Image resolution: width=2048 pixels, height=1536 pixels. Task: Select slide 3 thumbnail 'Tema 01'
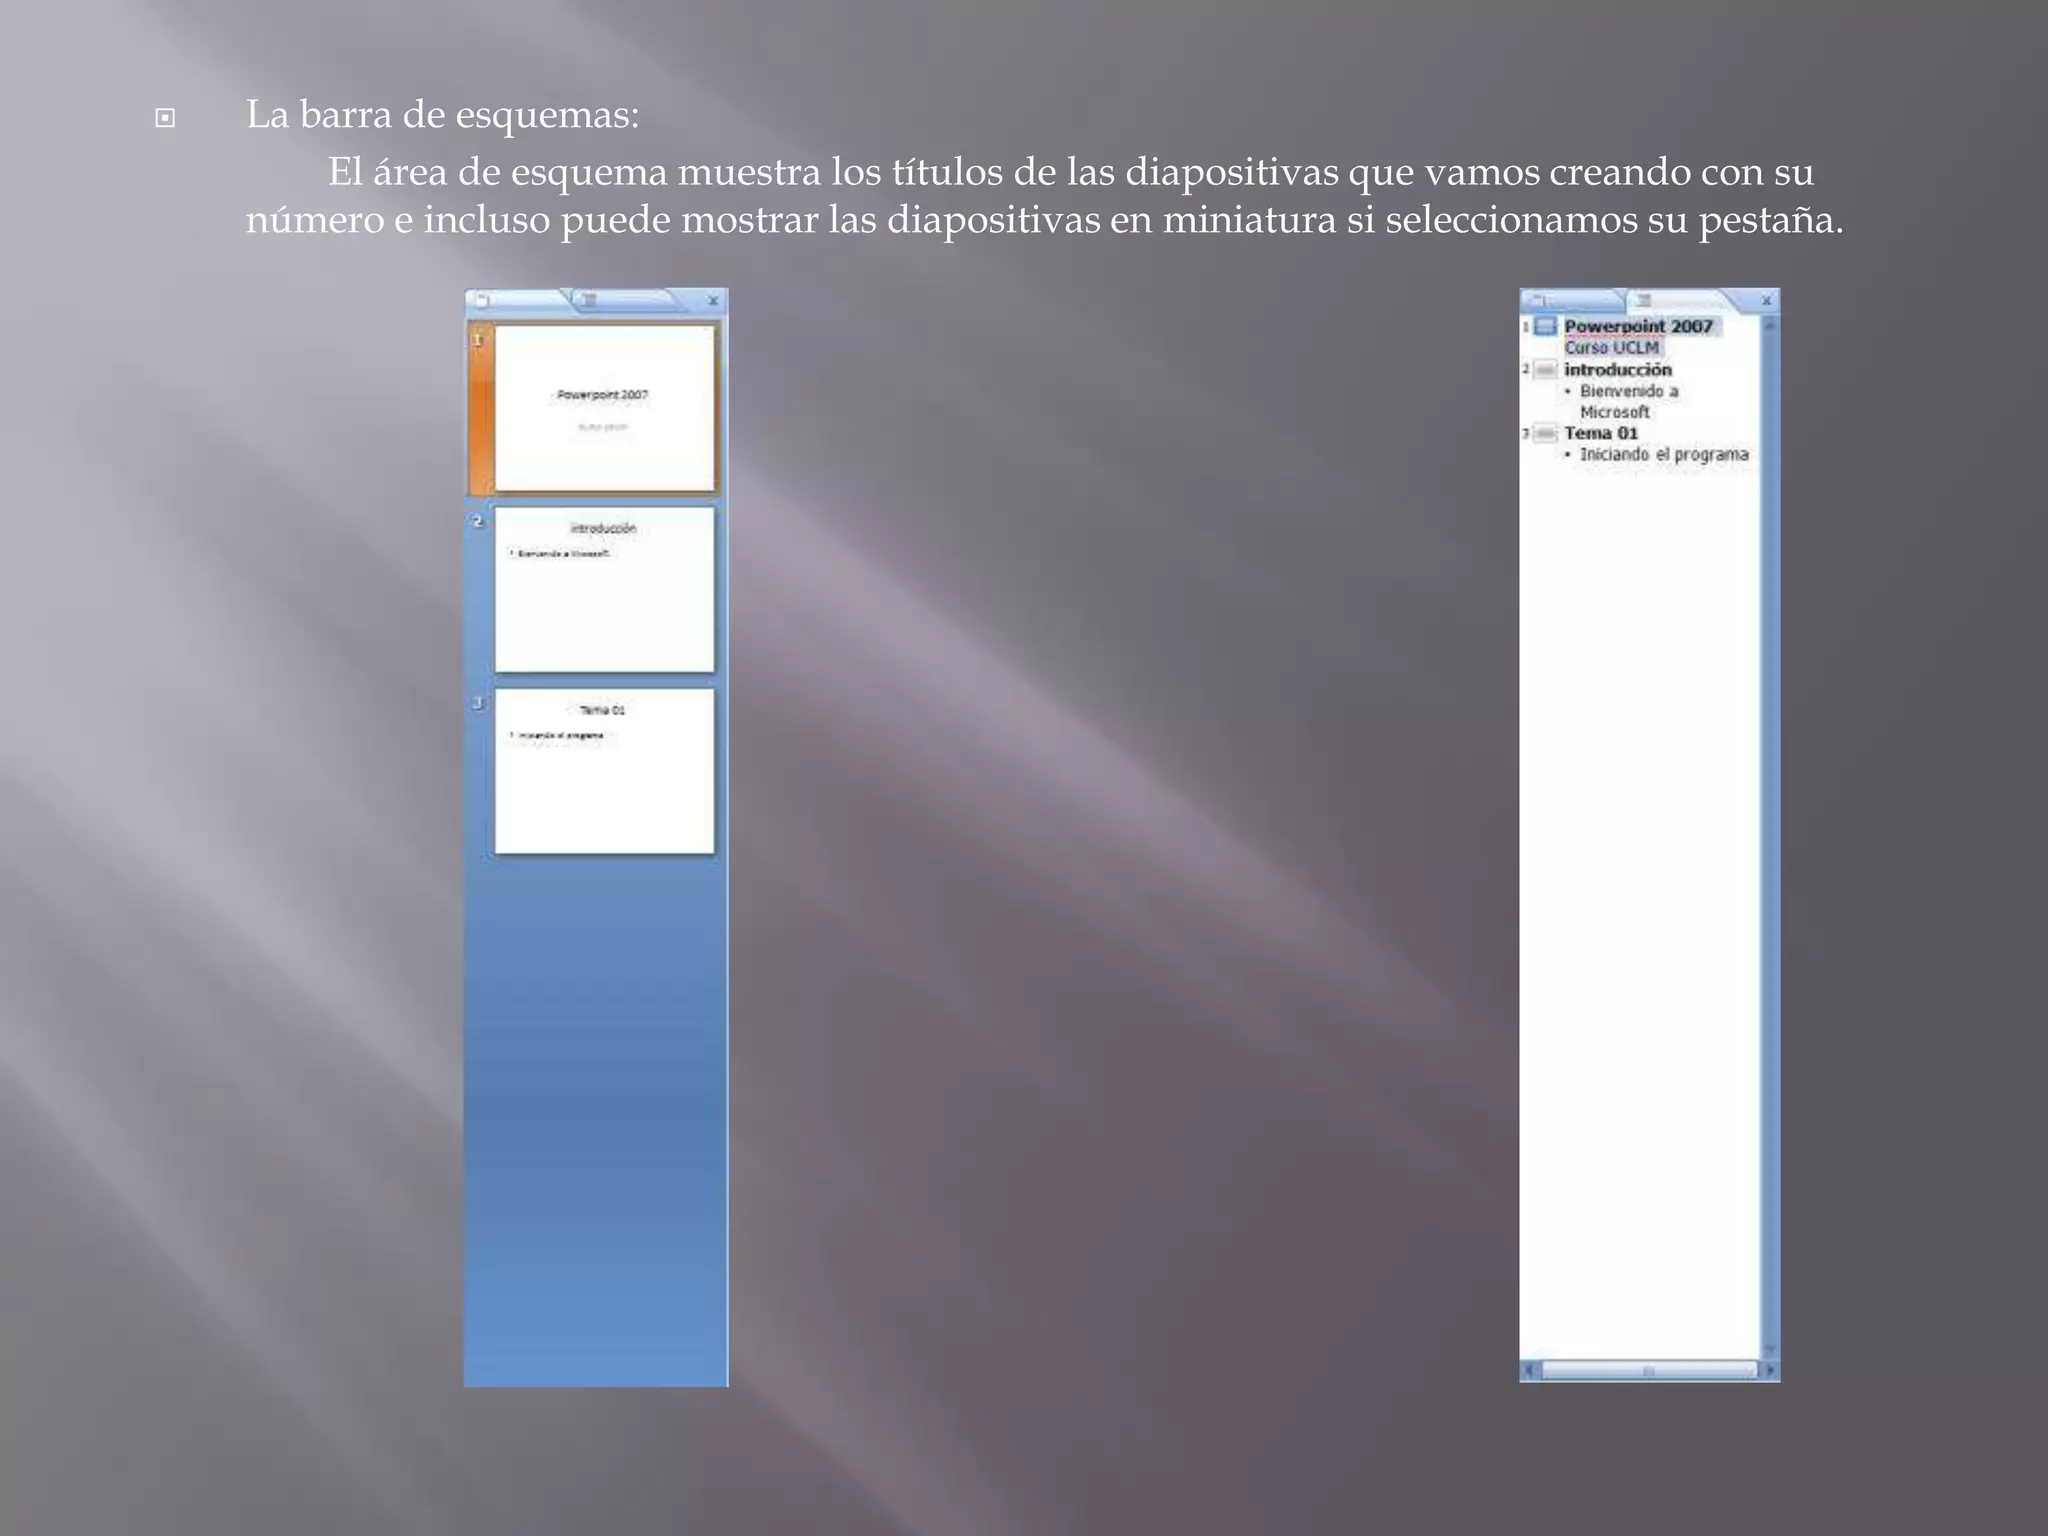pos(605,771)
